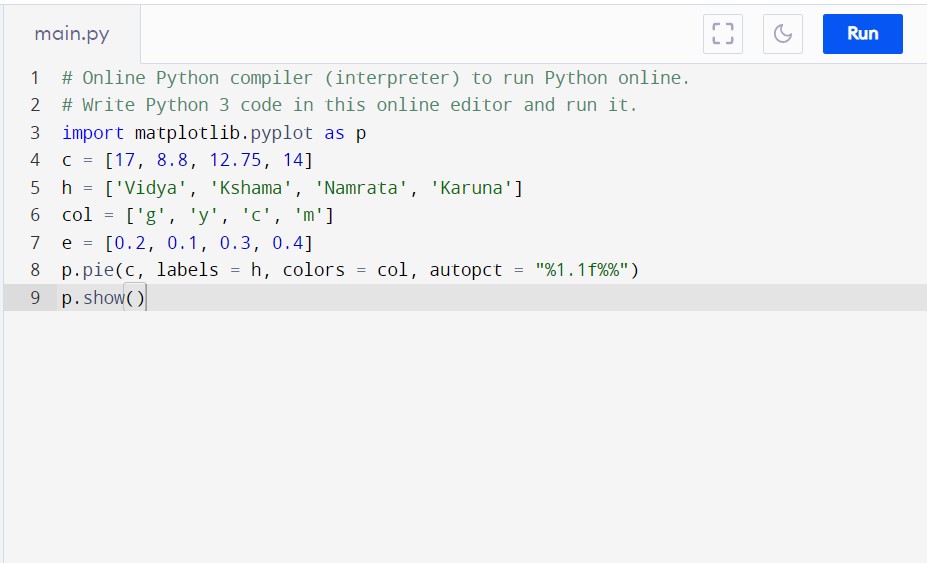This screenshot has width=927, height=563.
Task: Click line number 4 in the gutter
Action: (35, 160)
